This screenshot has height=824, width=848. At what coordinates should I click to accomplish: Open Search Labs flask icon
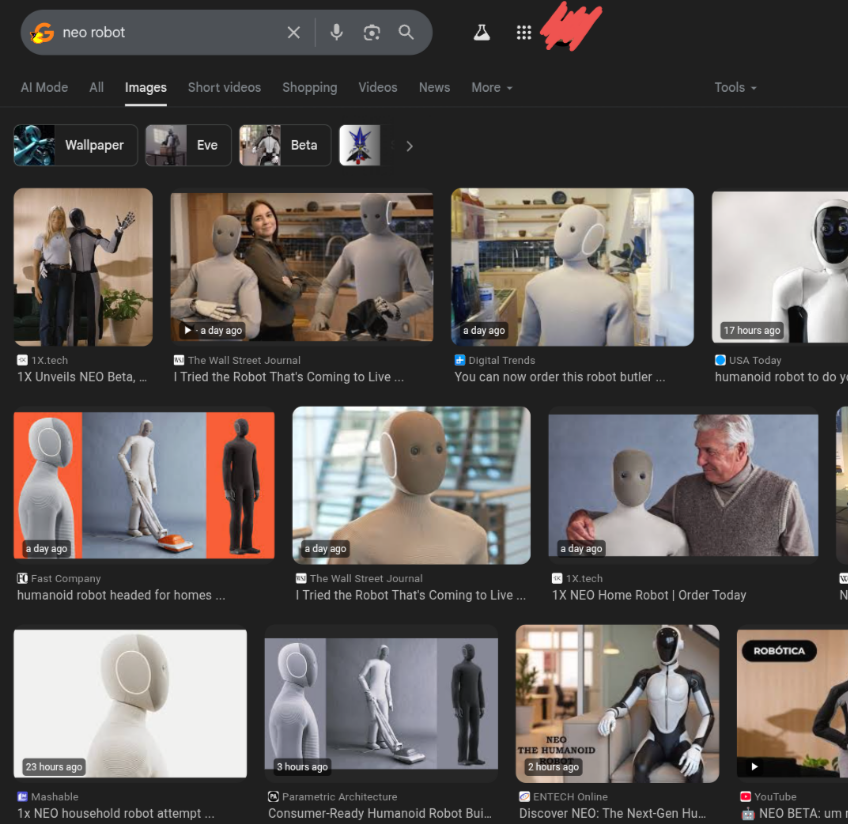(x=482, y=32)
